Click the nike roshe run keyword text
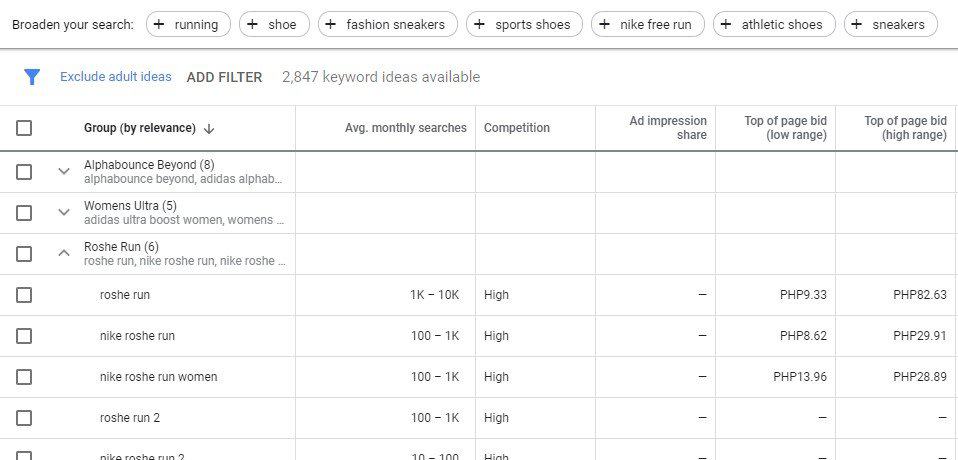Viewport: 958px width, 460px height. click(137, 336)
